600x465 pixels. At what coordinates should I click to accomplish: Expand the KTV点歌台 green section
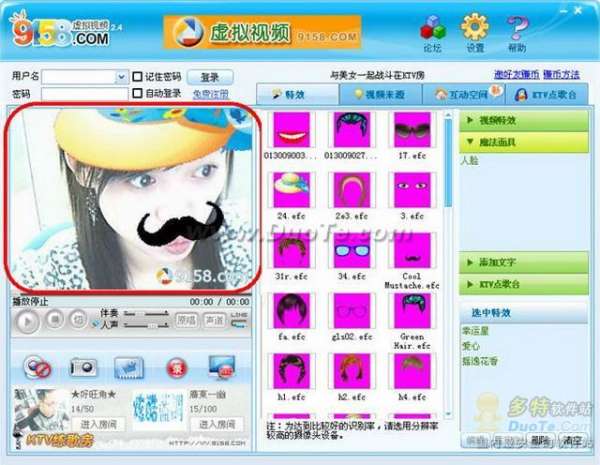(x=523, y=284)
